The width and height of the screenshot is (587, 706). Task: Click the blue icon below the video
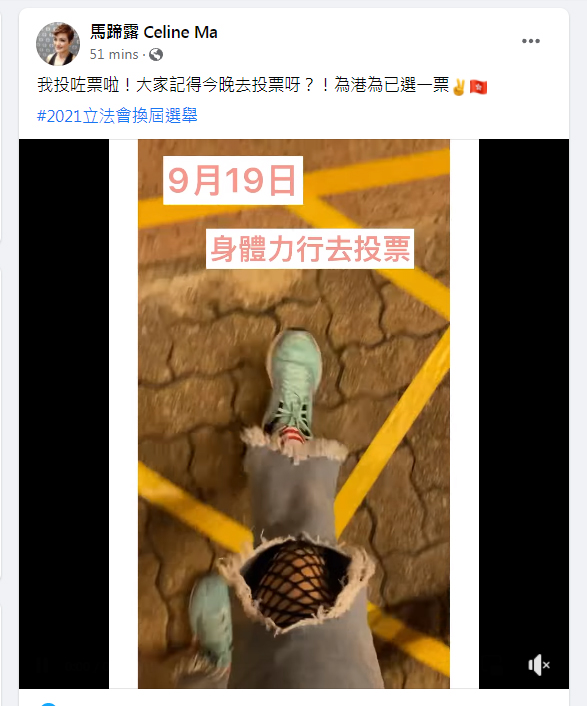(x=48, y=704)
